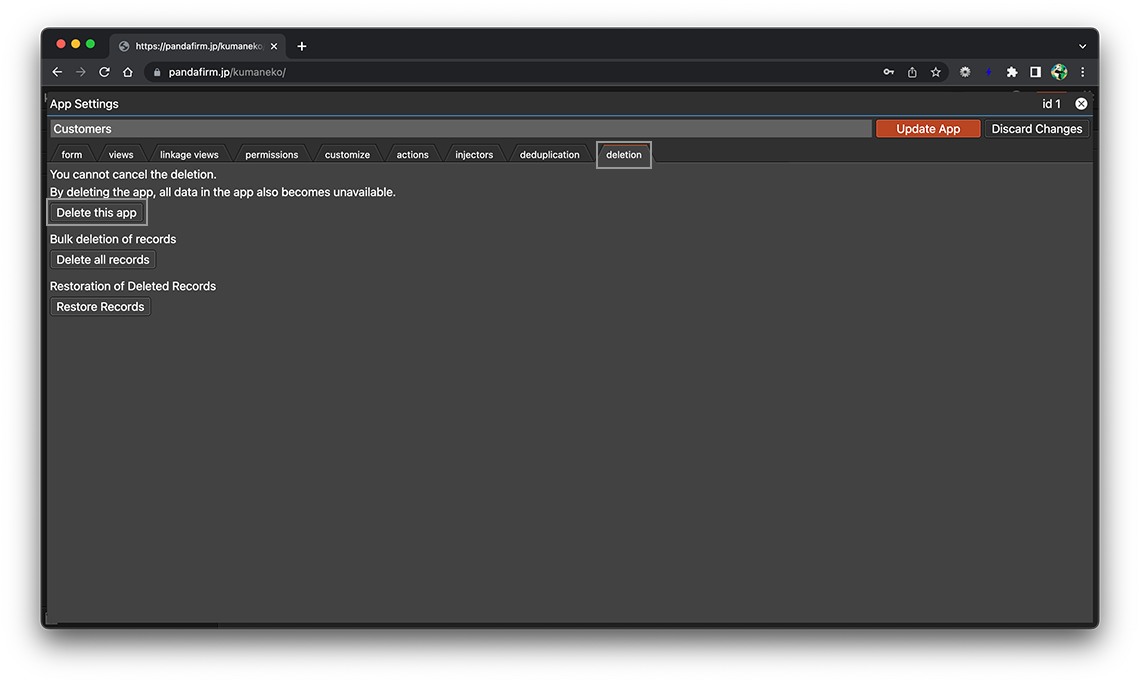Toggle the browser side panel

1035,72
